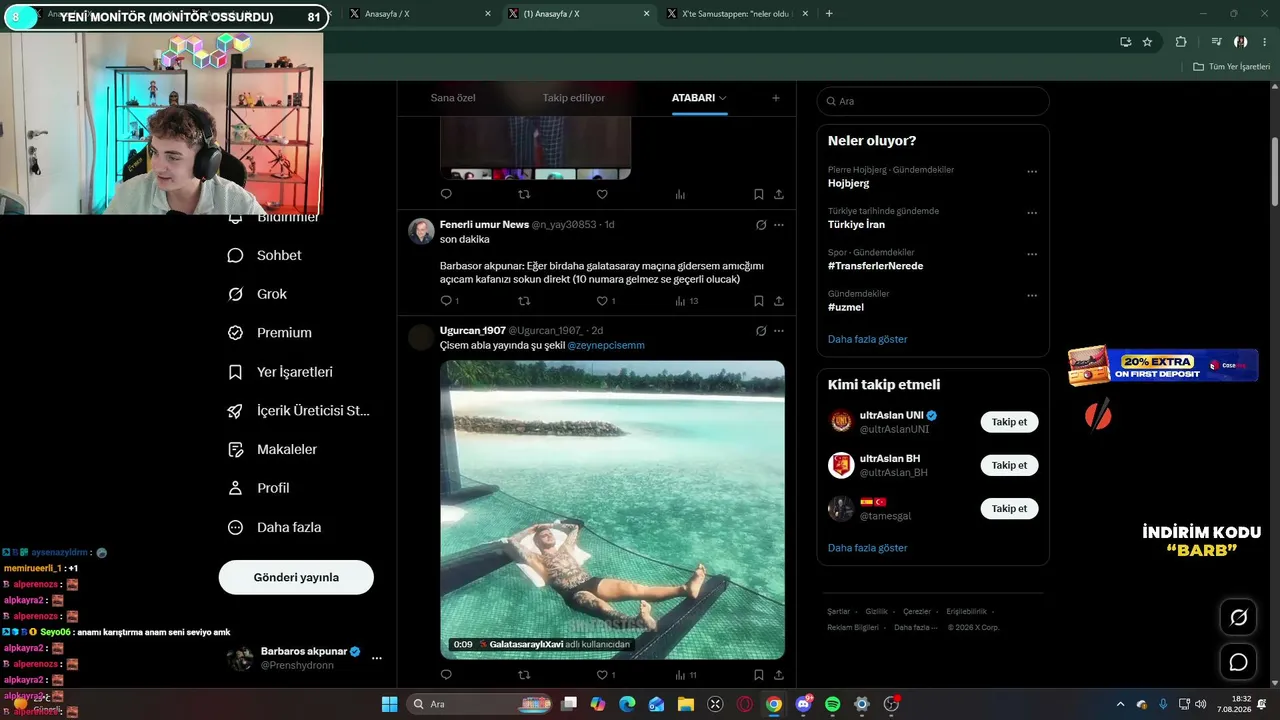Viewport: 1280px width, 720px height.
Task: Open Daha fazla menu in sidebar
Action: pyautogui.click(x=274, y=527)
